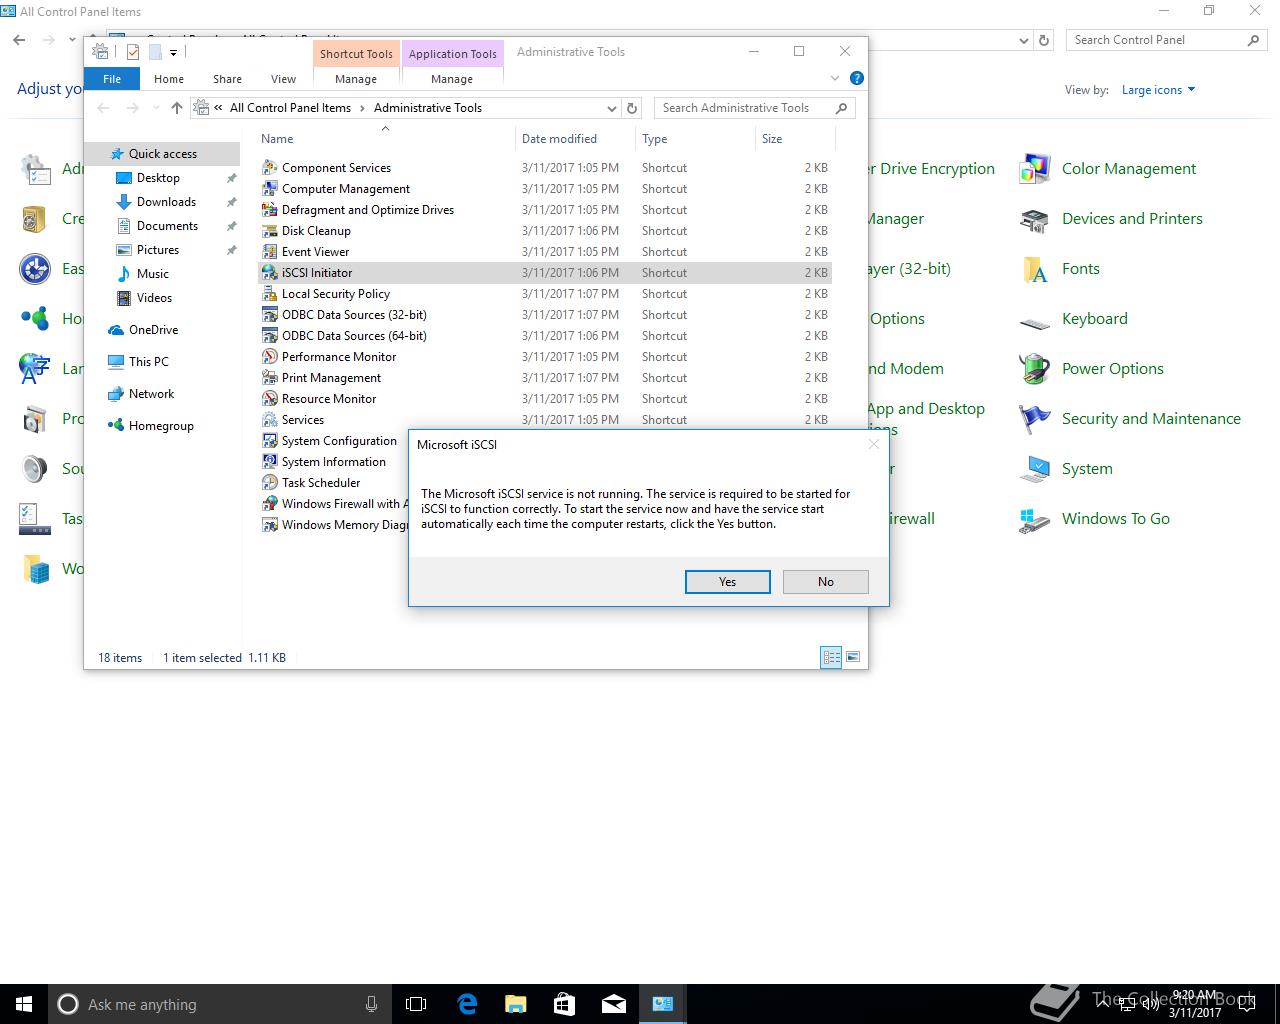Select the System Information icon
The width and height of the screenshot is (1280, 1024).
[269, 462]
